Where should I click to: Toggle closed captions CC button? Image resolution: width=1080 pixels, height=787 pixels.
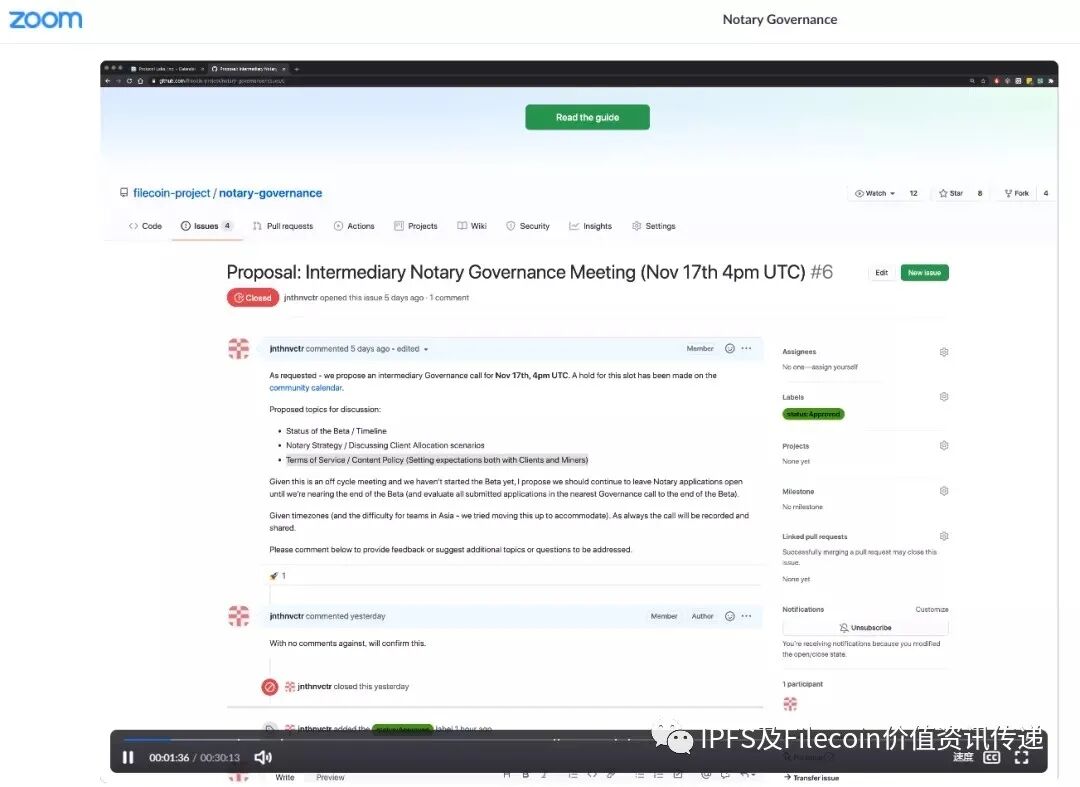tap(992, 757)
